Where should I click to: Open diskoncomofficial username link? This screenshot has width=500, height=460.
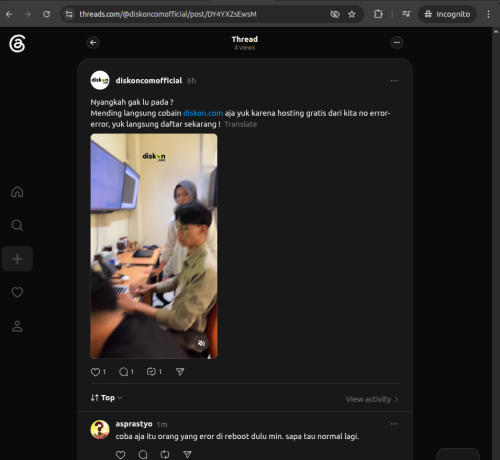point(149,81)
